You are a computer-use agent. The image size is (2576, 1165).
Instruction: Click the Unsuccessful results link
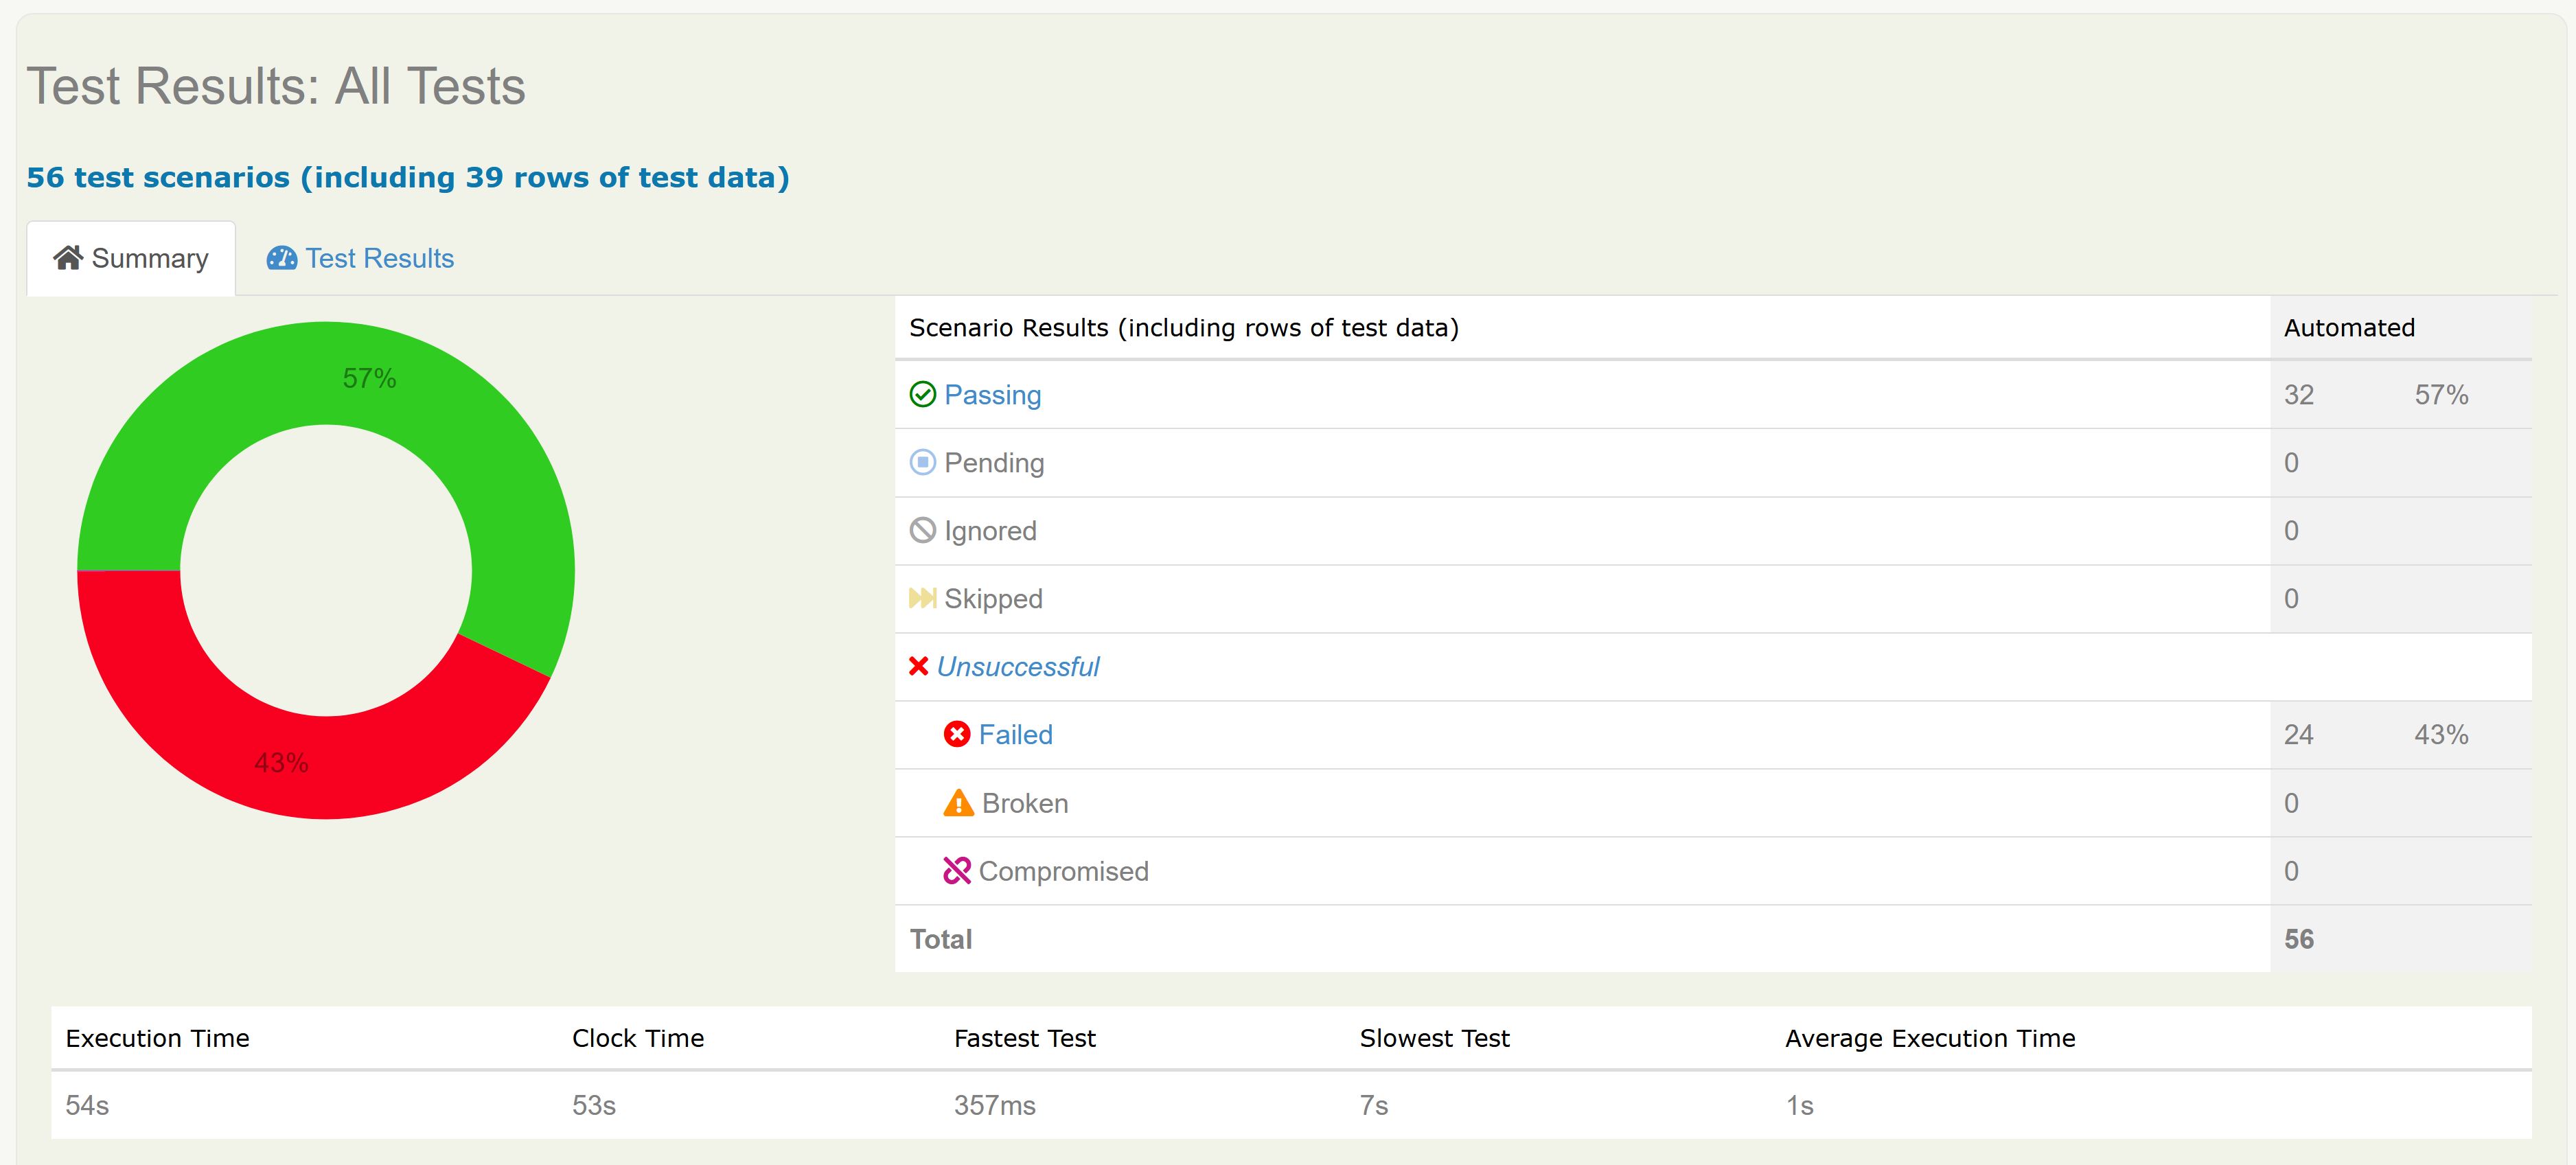click(1018, 666)
